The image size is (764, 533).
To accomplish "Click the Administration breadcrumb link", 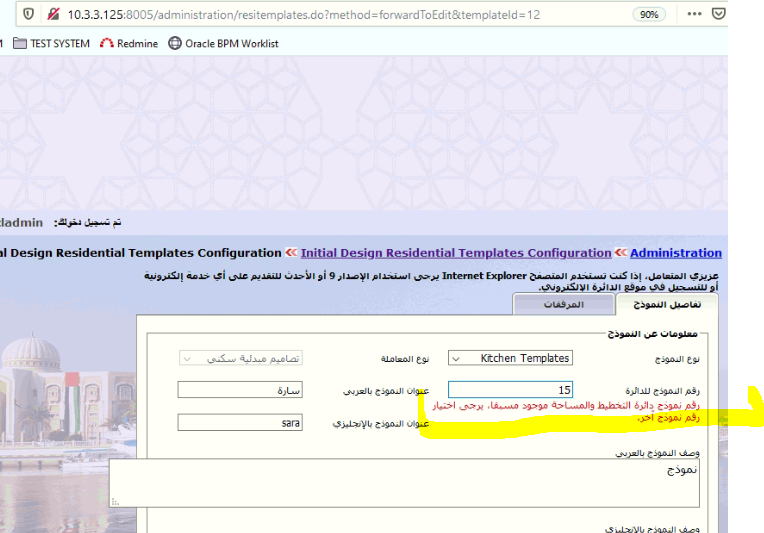I will coord(675,253).
